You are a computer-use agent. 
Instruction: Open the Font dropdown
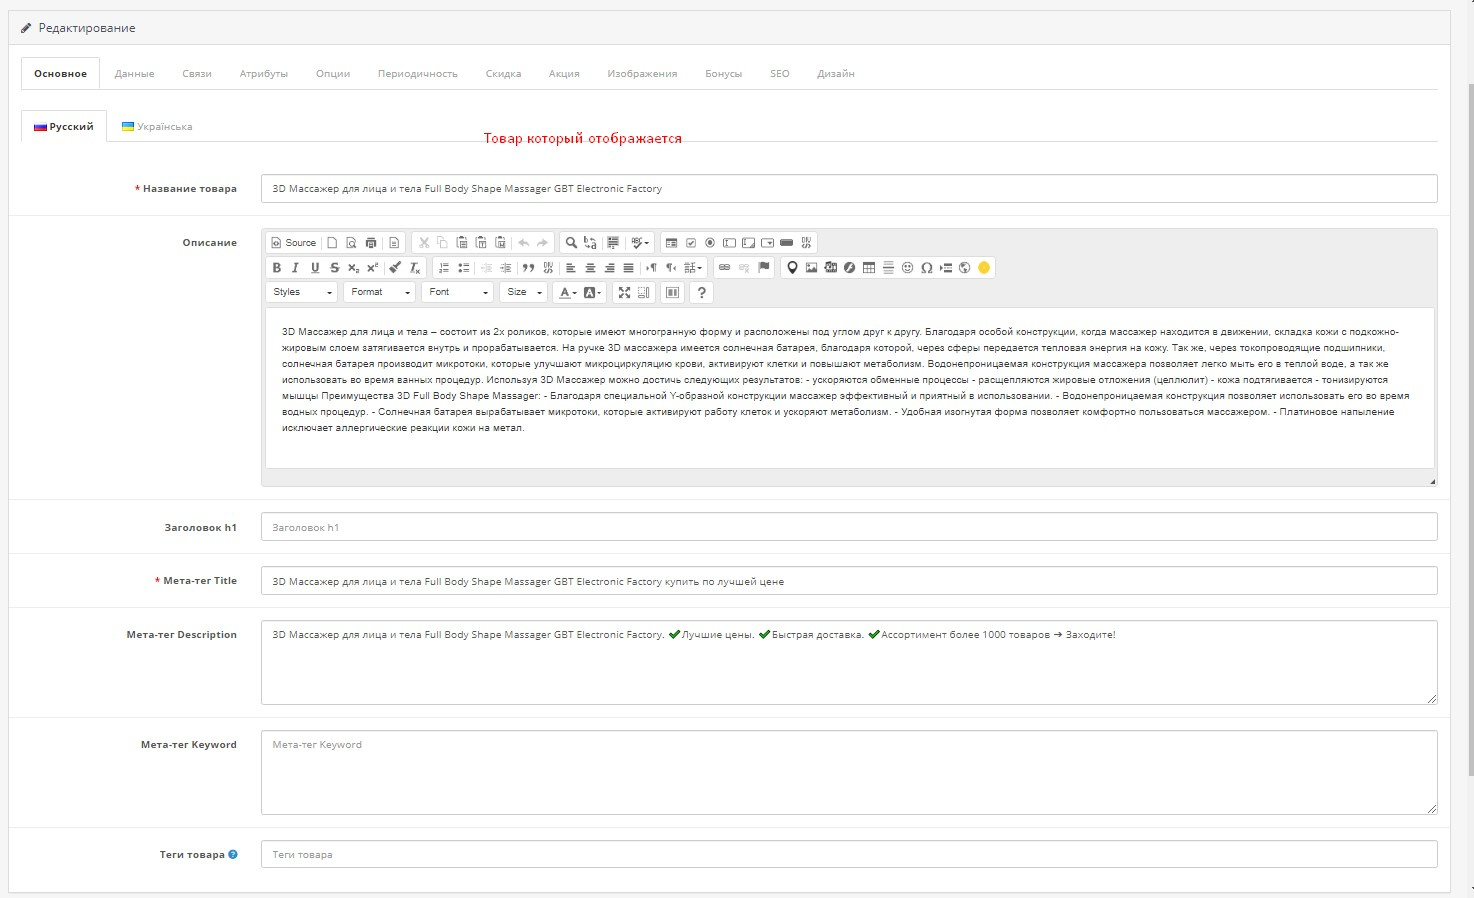point(457,292)
